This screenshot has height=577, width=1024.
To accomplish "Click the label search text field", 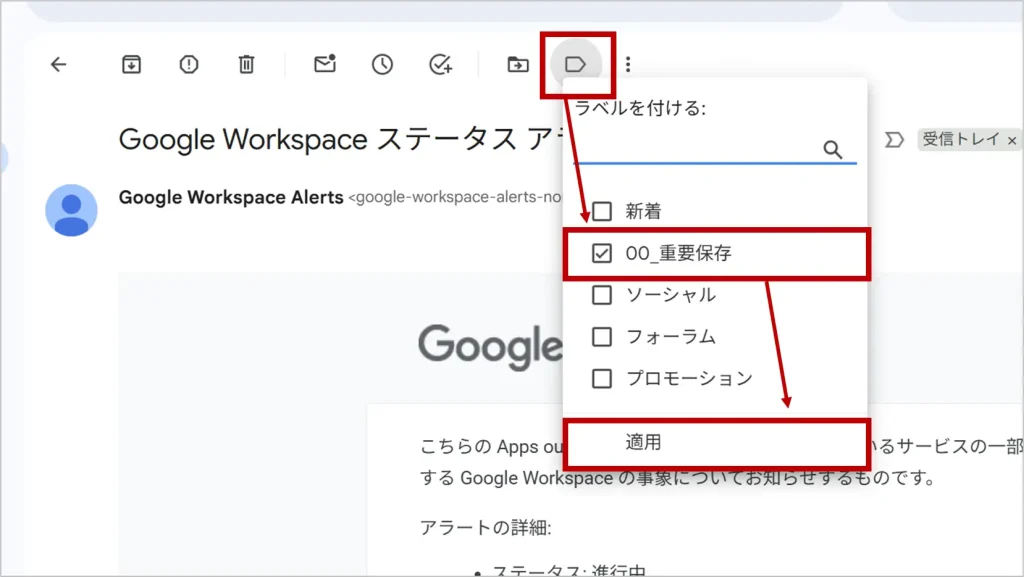I will 695,149.
